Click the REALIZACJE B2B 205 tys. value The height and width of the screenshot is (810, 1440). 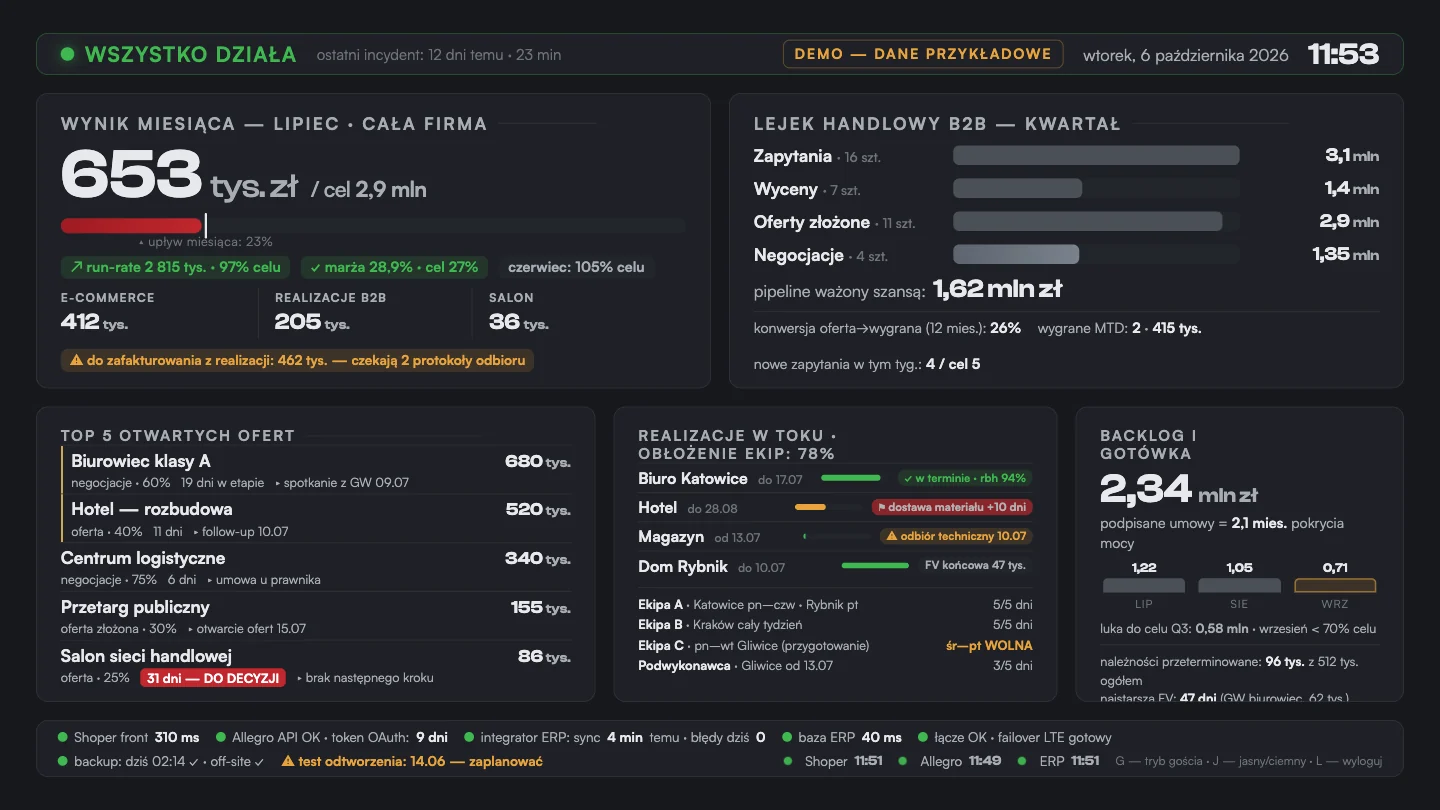pos(312,322)
